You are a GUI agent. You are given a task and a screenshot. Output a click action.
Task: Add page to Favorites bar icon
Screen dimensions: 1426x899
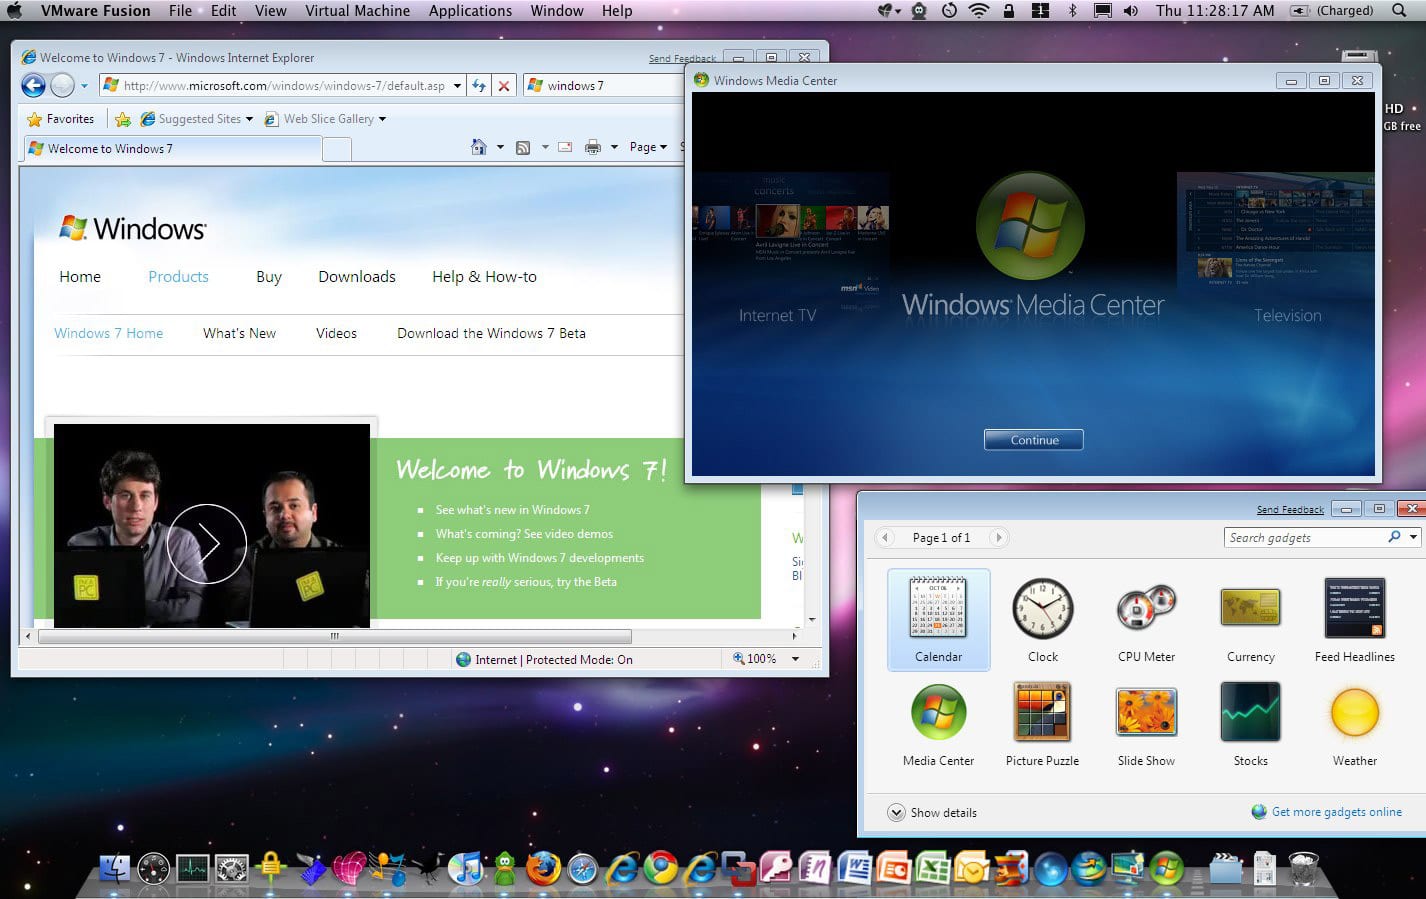click(x=123, y=119)
